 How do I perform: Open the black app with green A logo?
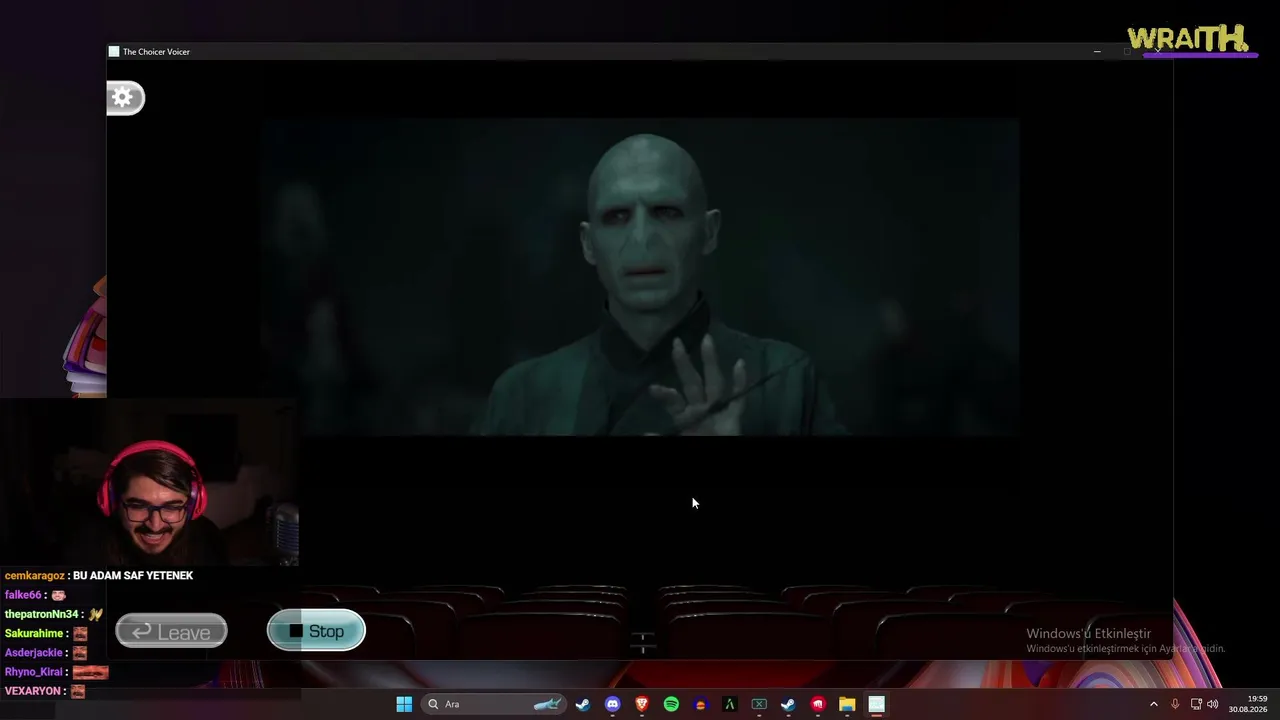coord(730,704)
